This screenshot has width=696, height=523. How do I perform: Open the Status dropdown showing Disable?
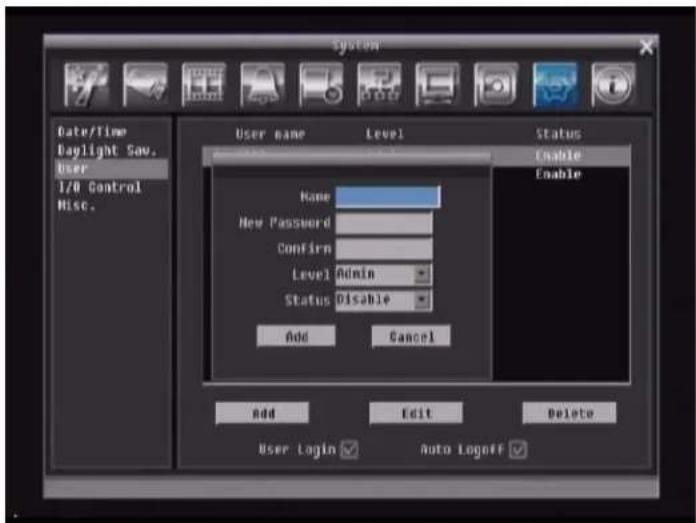[383, 300]
